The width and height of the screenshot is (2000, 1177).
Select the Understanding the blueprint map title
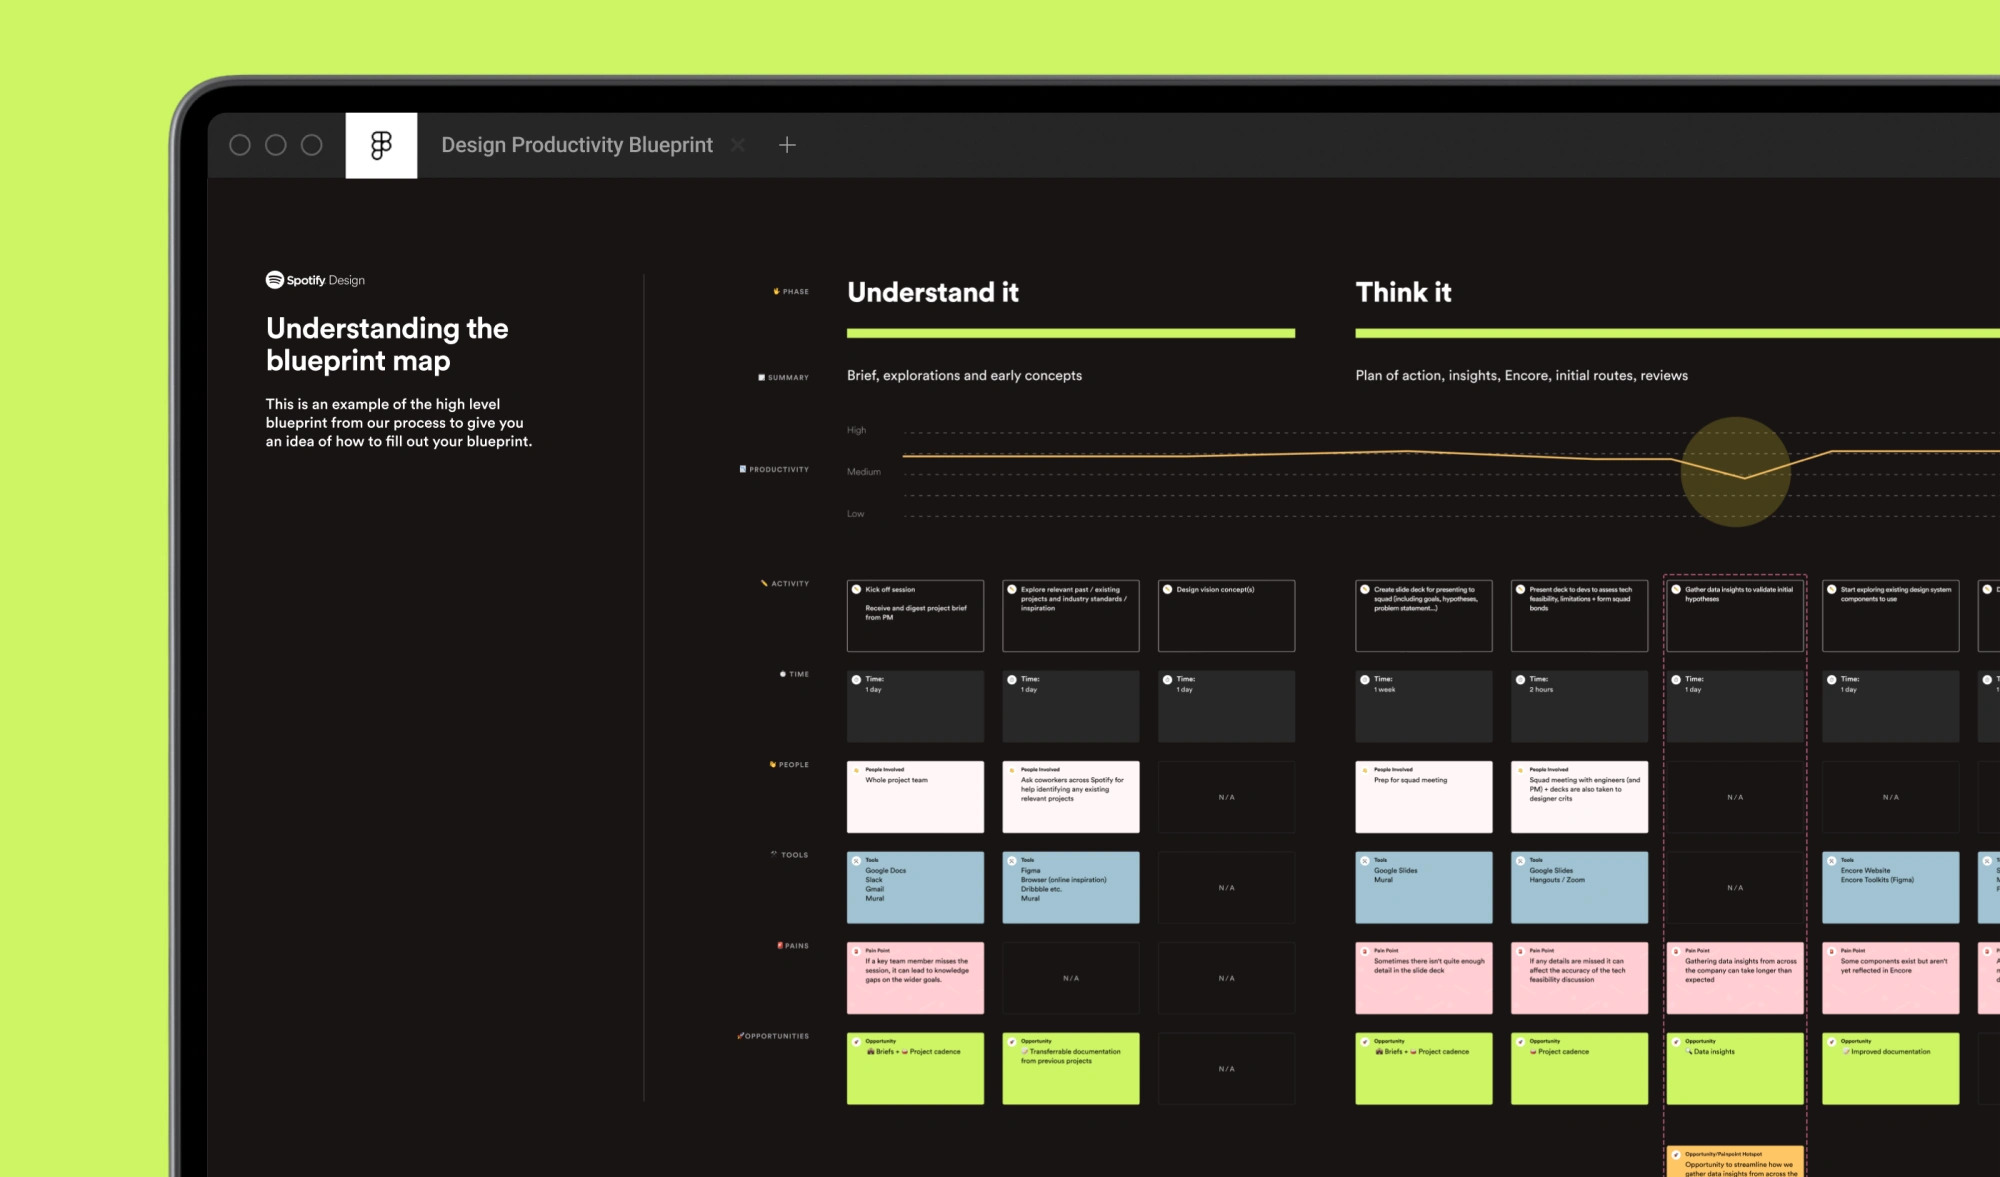click(x=387, y=344)
